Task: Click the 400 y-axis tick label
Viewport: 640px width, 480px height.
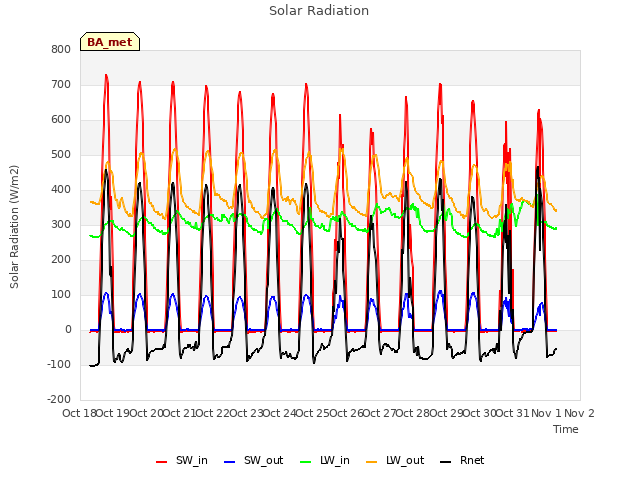Action: click(x=61, y=189)
